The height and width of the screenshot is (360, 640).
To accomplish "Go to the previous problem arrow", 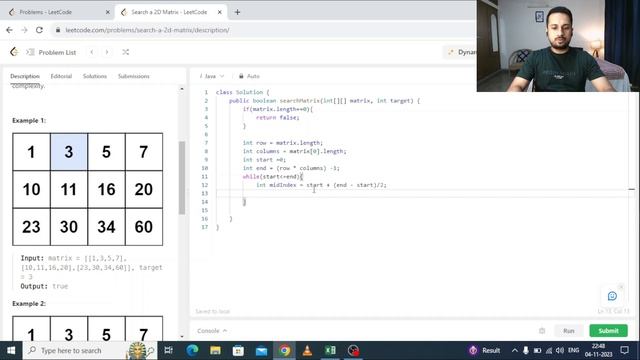I will (x=92, y=52).
